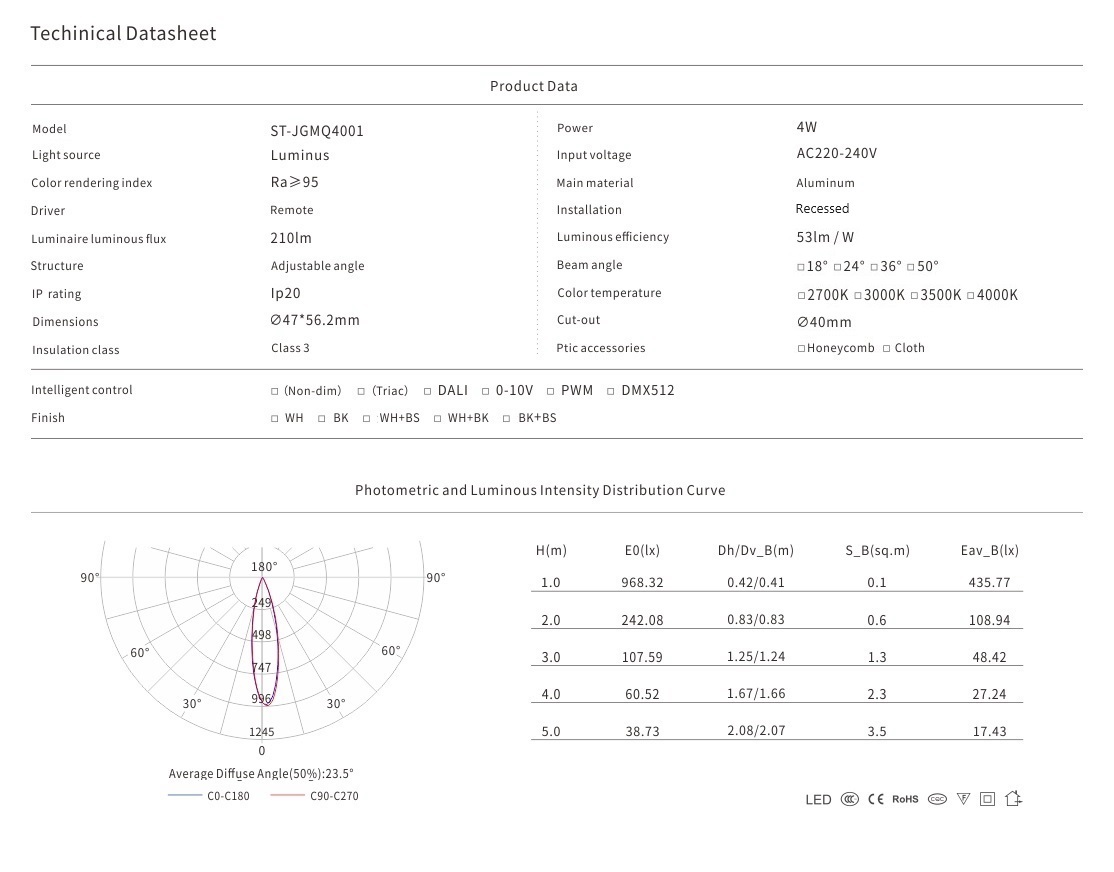Click the 968.32 E0 value cell
The image size is (1114, 872).
pos(642,582)
